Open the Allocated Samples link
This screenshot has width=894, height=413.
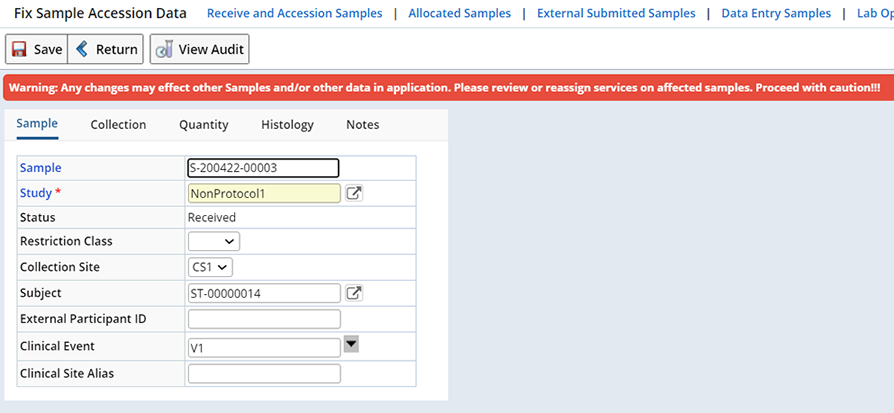[x=460, y=13]
